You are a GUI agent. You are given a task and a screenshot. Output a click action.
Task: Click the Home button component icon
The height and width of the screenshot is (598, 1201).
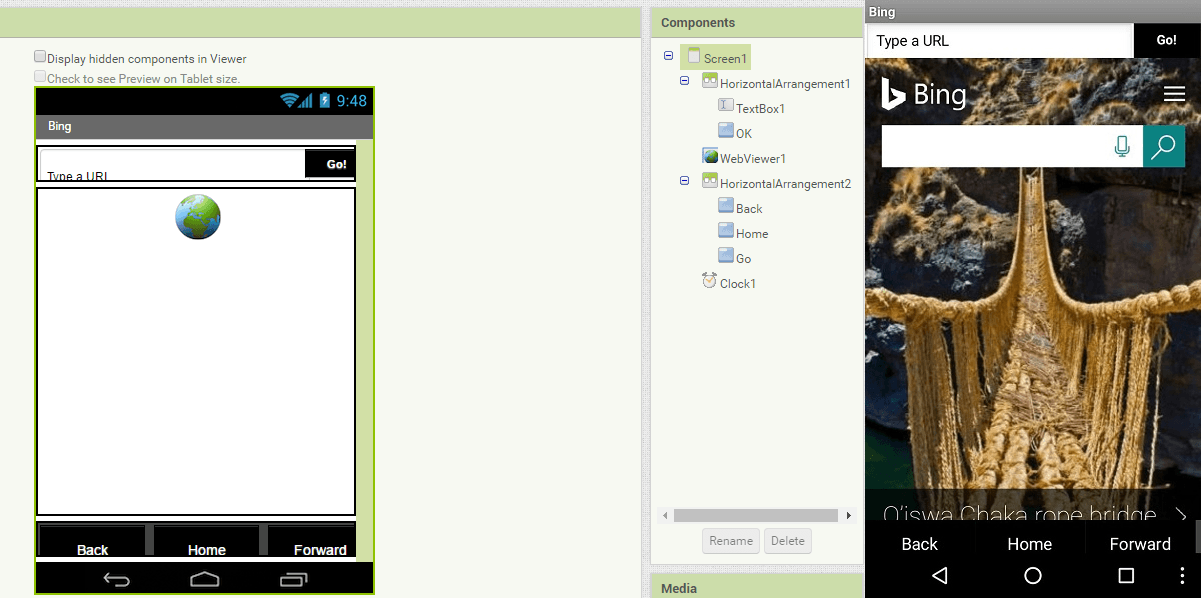pyautogui.click(x=726, y=231)
